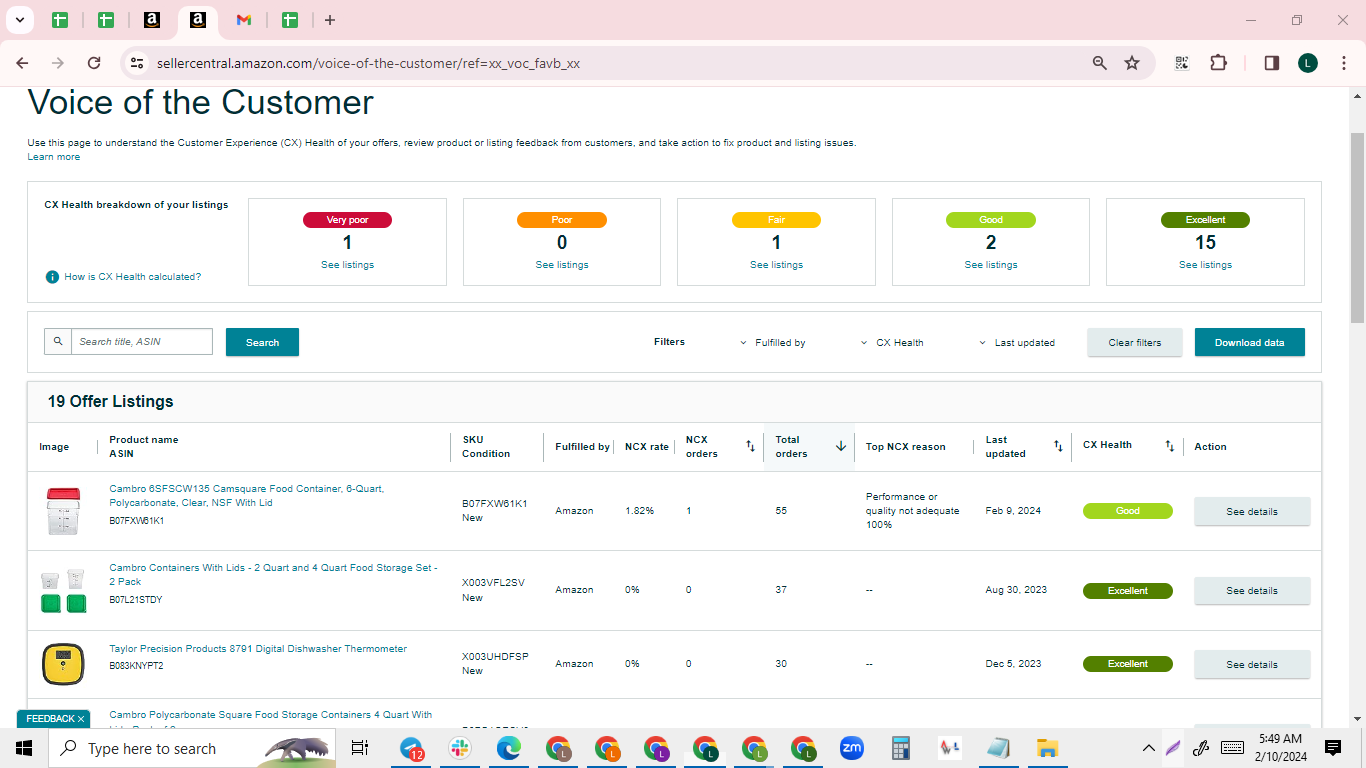Click the Clear filters button
The width and height of the screenshot is (1366, 768).
click(x=1135, y=342)
